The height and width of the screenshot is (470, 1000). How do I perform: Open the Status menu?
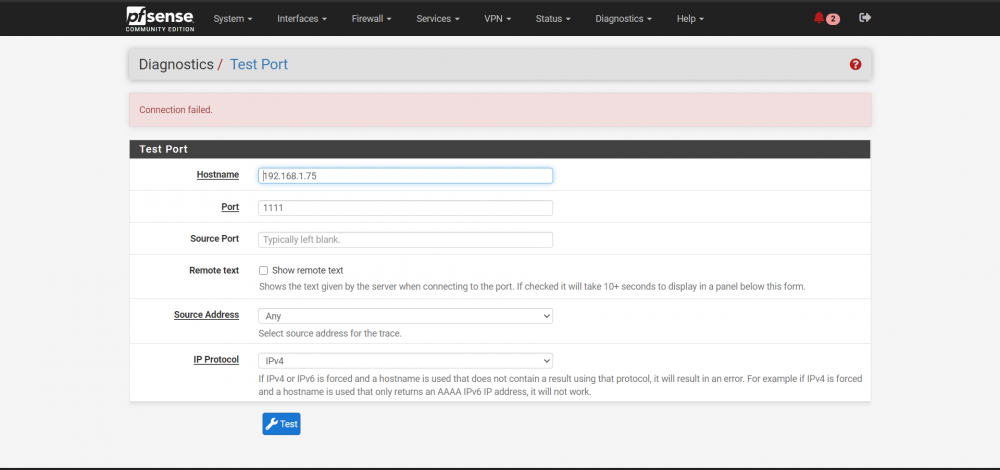pos(553,19)
